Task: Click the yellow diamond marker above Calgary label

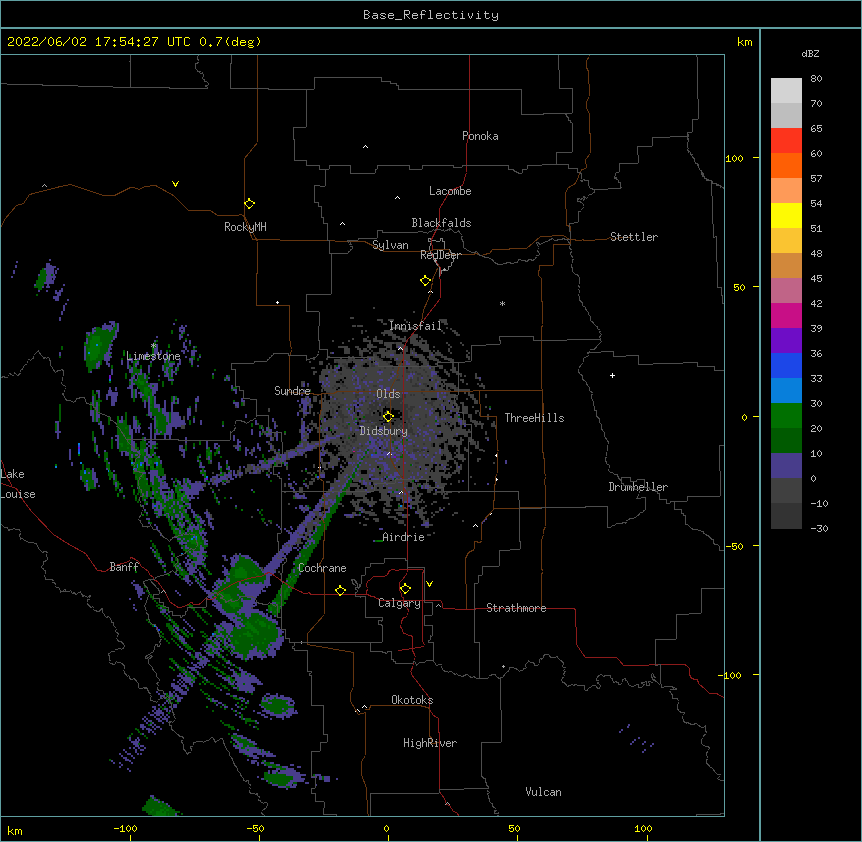Action: [405, 589]
